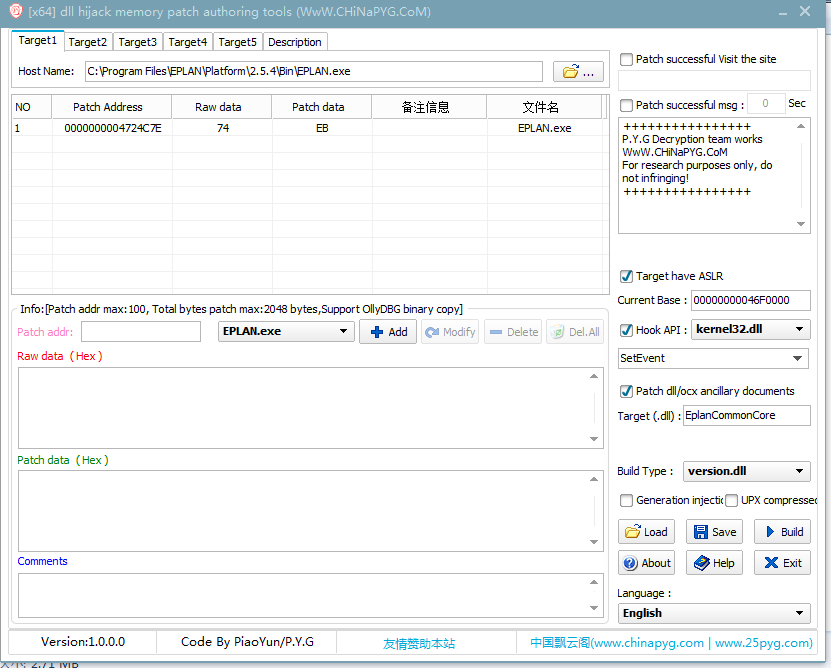Switch to the Target4 tab
831x668 pixels.
(188, 42)
